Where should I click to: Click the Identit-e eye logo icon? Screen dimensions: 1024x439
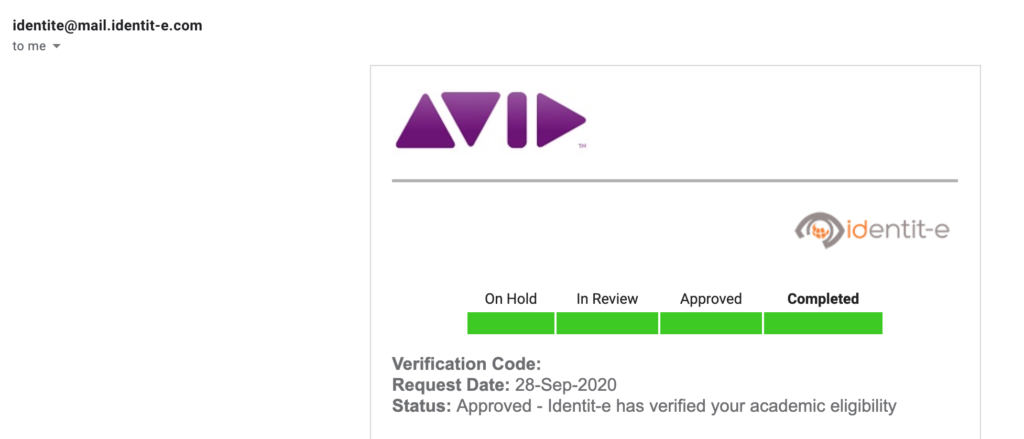(x=819, y=230)
